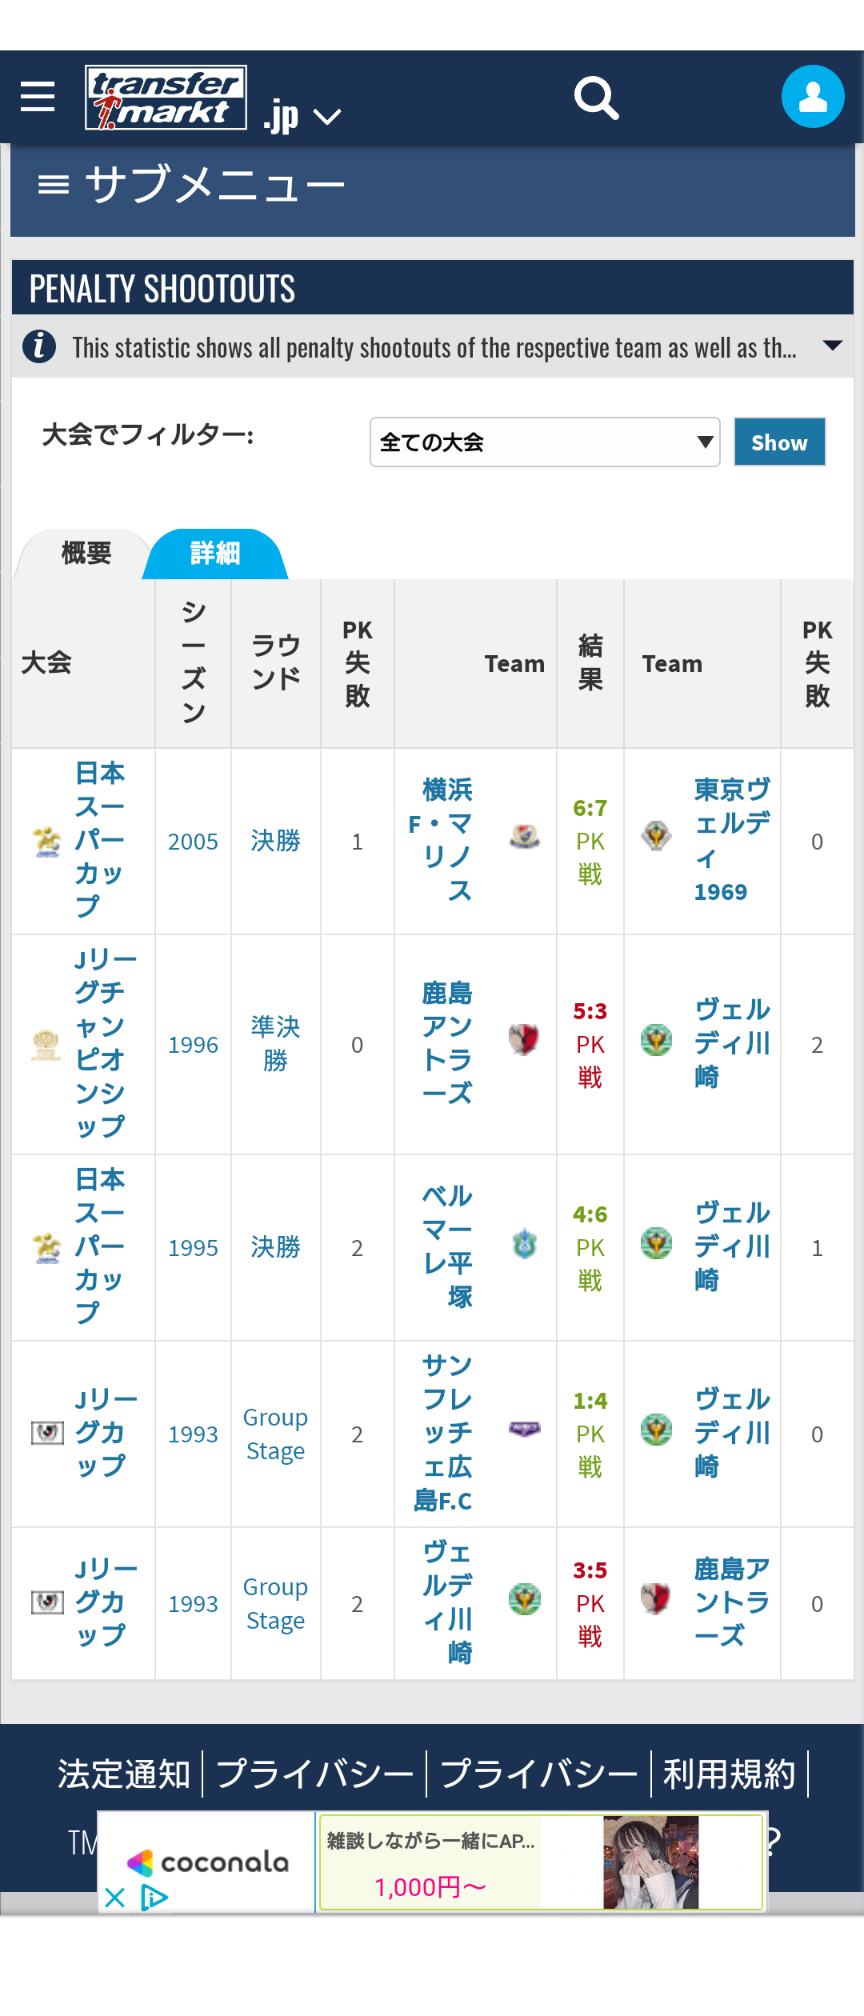The image size is (864, 2016).
Task: Click the Bellmare Hiratsuka club crest
Action: pyautogui.click(x=525, y=1243)
